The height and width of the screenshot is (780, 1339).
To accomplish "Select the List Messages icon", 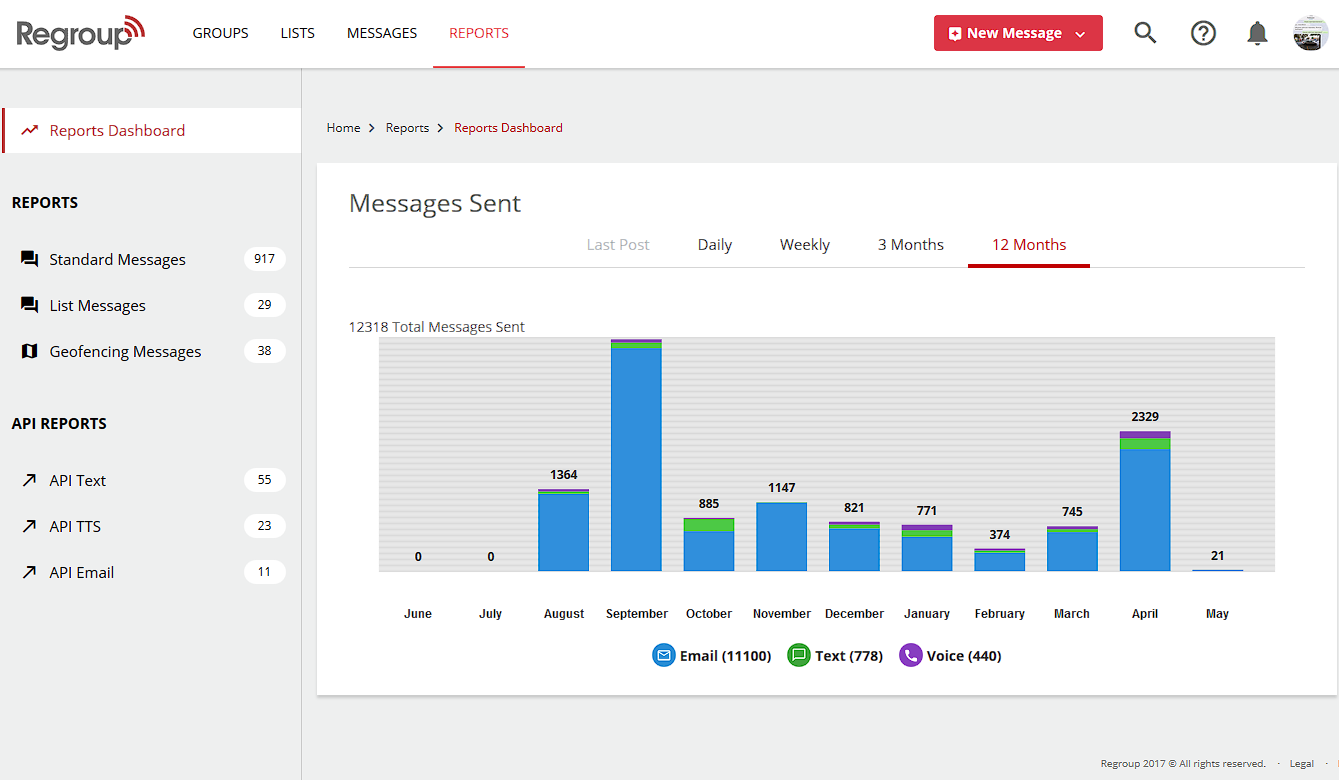I will [29, 305].
